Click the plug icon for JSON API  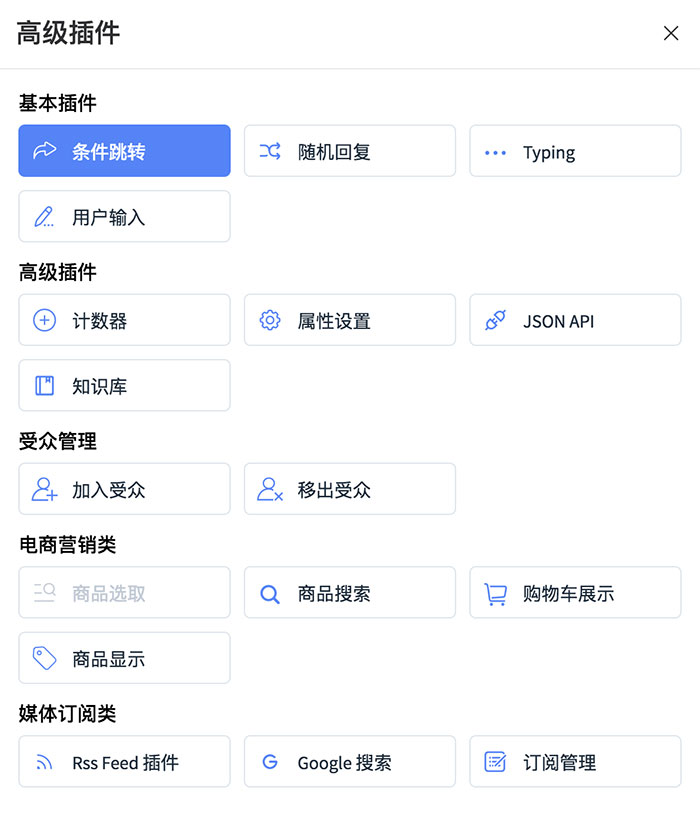tap(495, 320)
